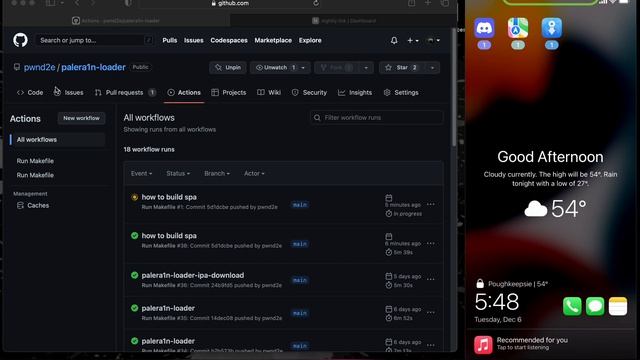The height and width of the screenshot is (360, 640).
Task: Expand the Event filter dropdown
Action: 141,173
